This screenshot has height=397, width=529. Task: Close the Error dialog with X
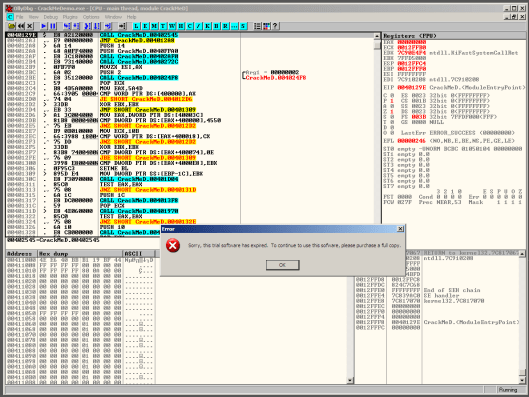400,229
